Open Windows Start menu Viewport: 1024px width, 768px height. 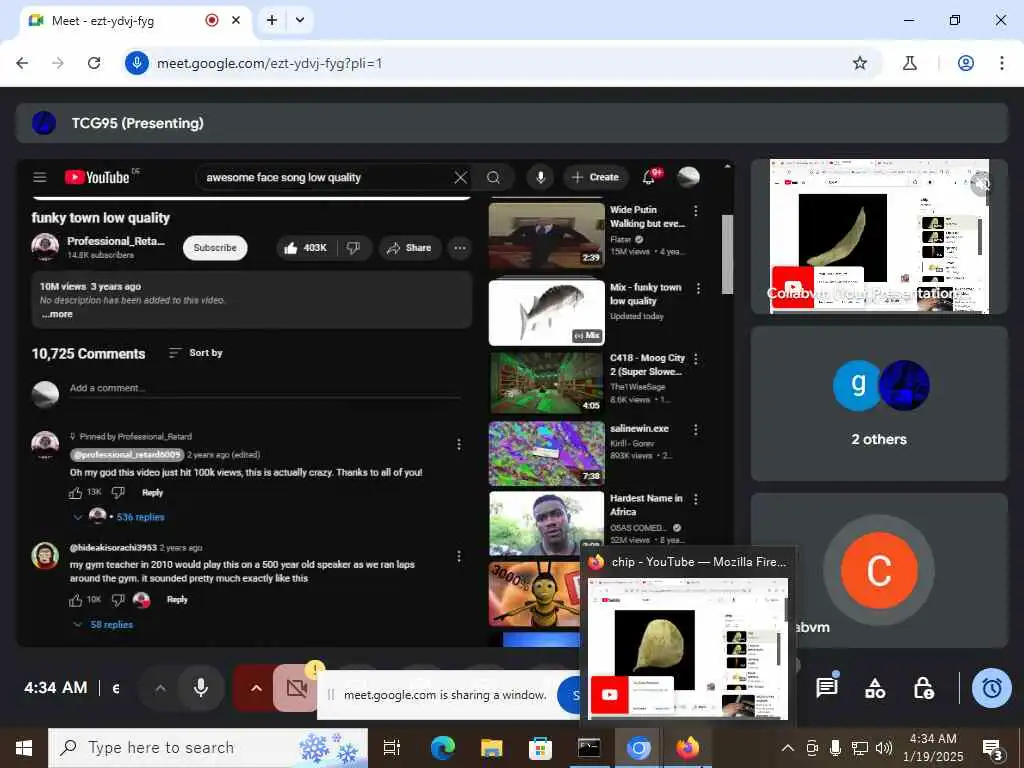pyautogui.click(x=24, y=748)
